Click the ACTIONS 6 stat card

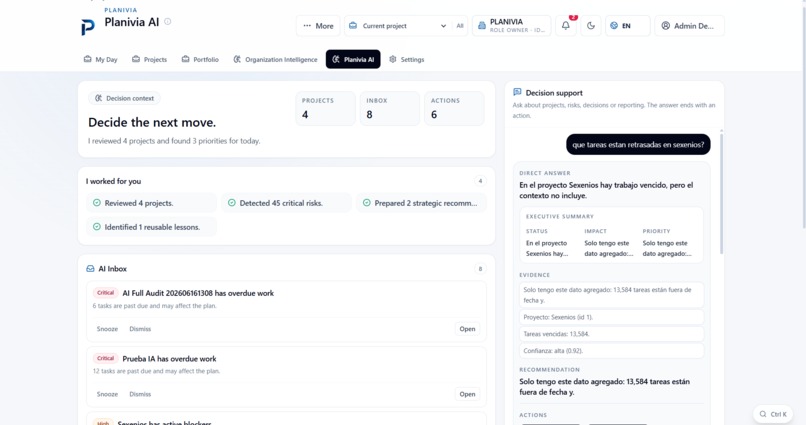(454, 108)
